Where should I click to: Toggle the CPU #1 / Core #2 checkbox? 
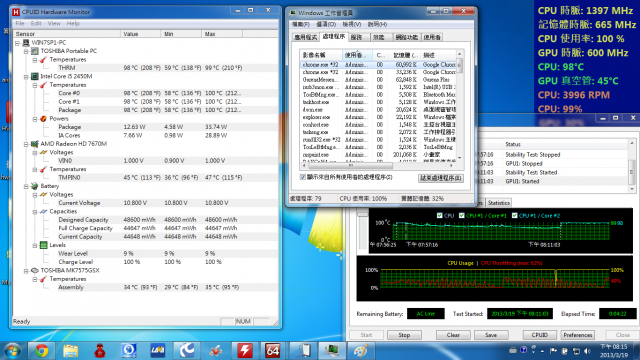(514, 216)
